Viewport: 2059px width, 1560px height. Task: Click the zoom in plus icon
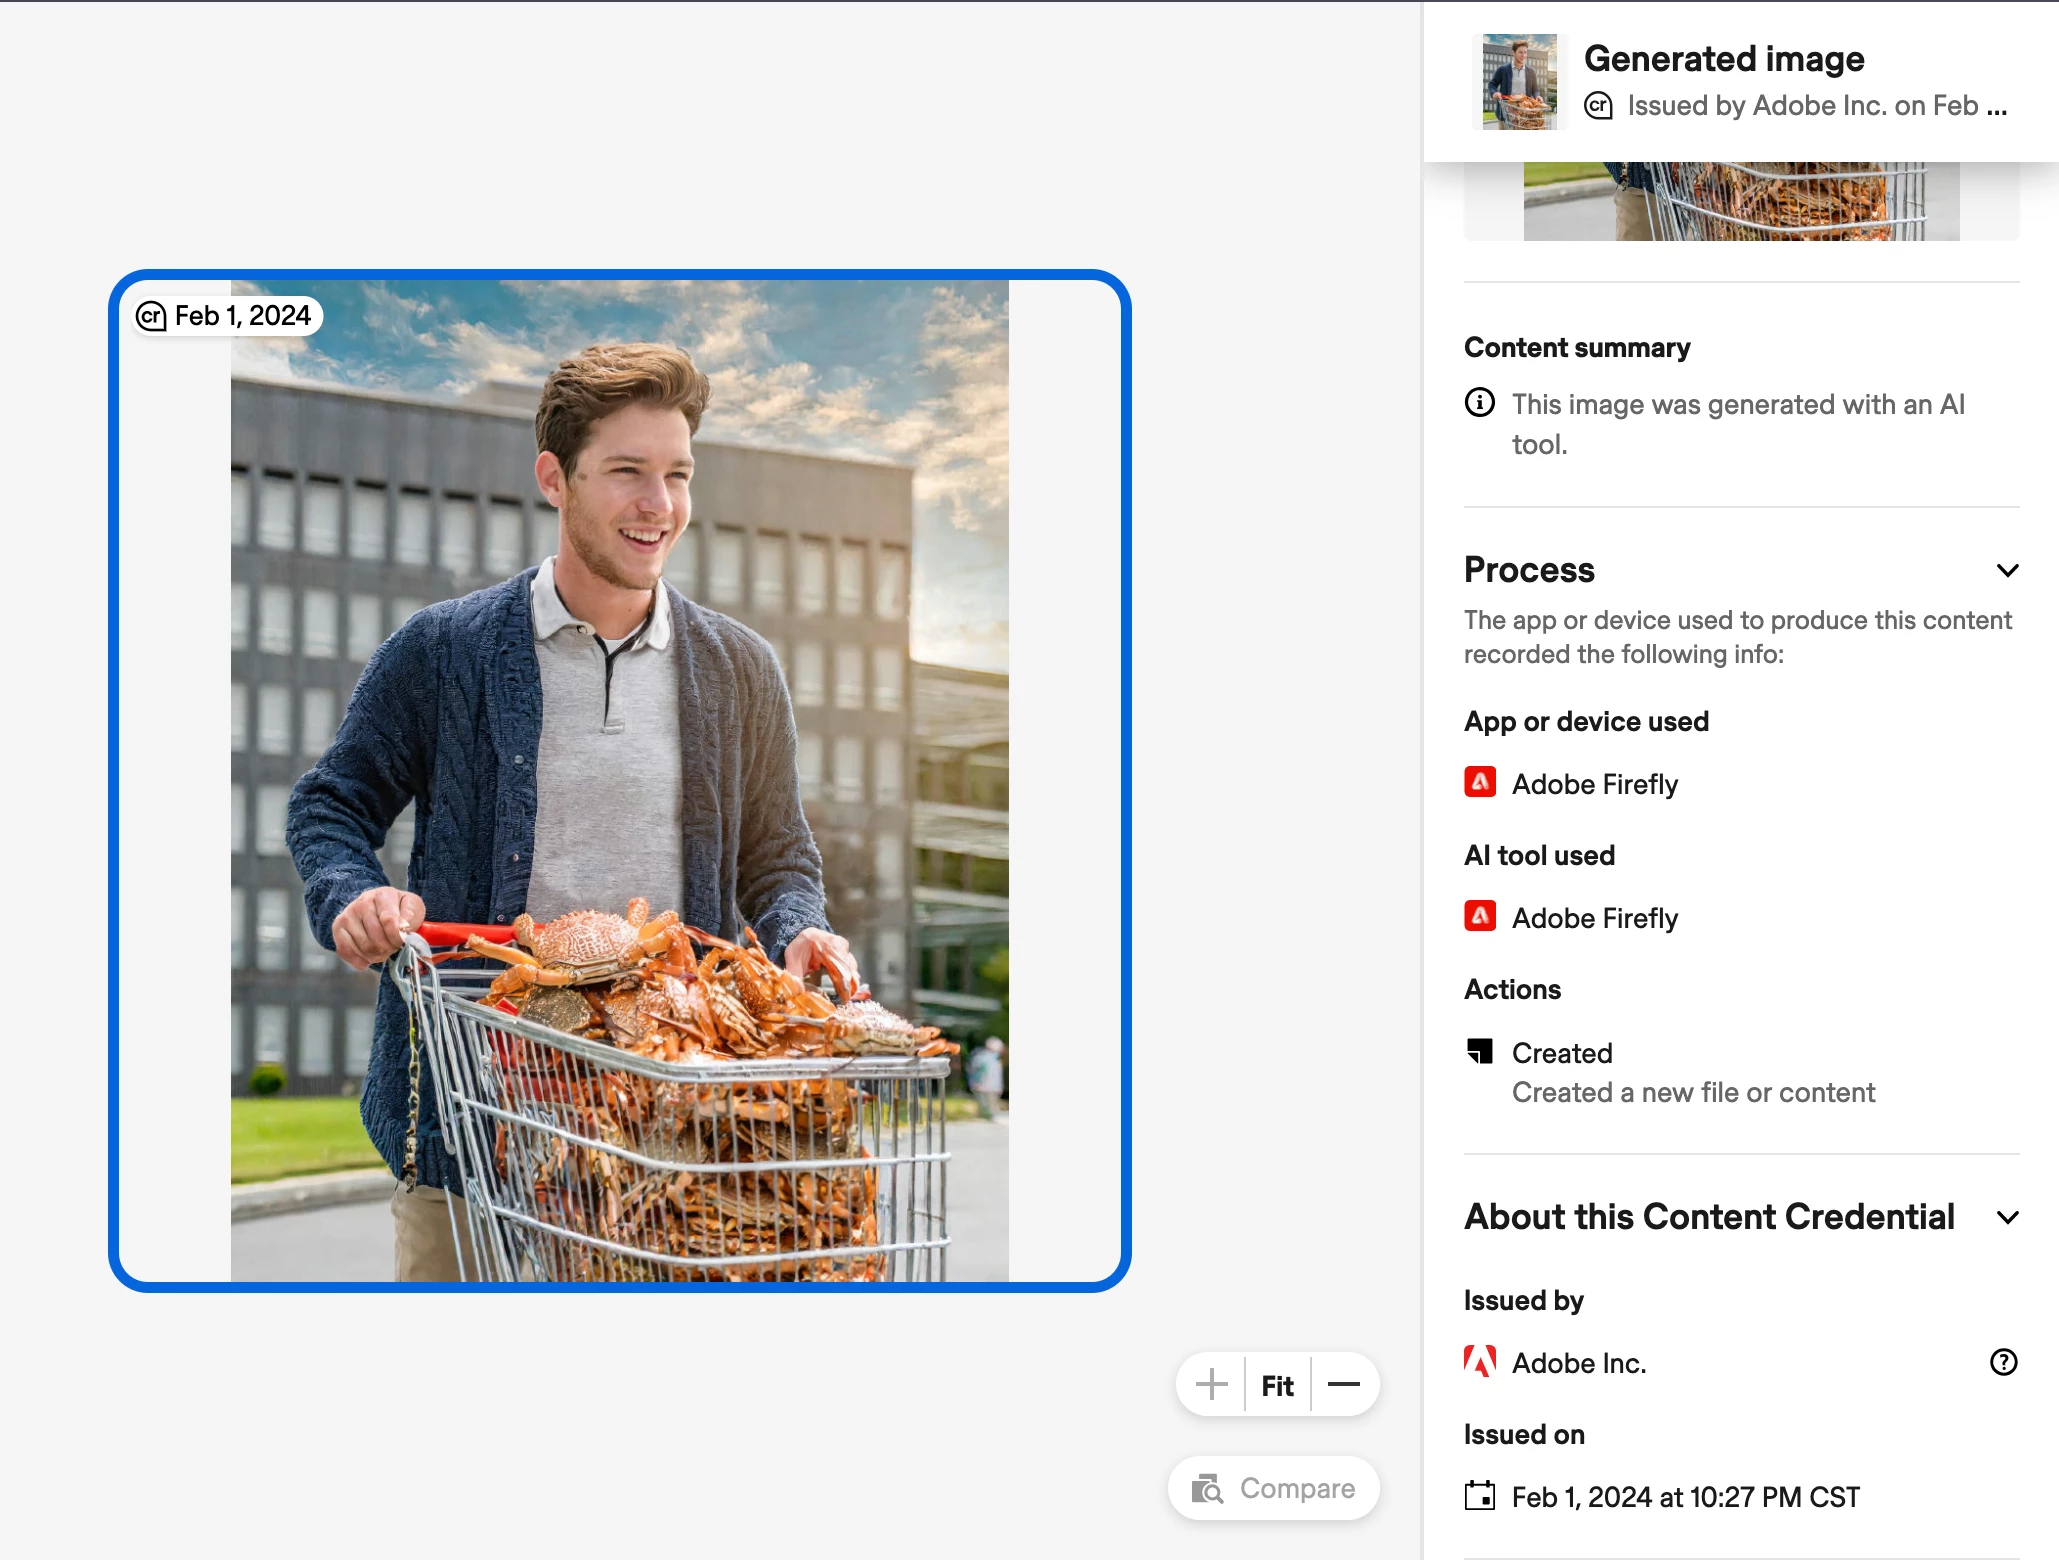pyautogui.click(x=1211, y=1384)
